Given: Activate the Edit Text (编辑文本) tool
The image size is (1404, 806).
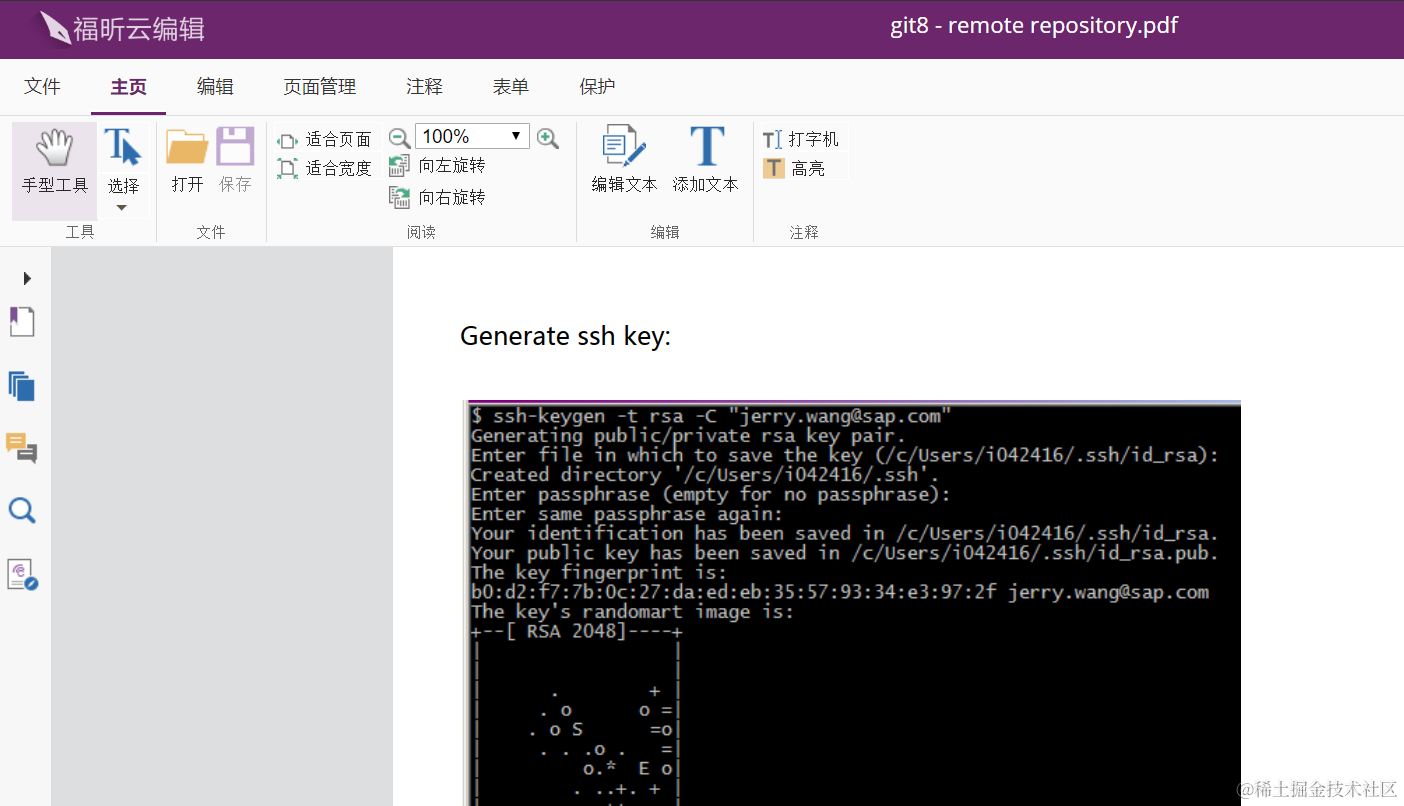Looking at the screenshot, I should pyautogui.click(x=624, y=160).
